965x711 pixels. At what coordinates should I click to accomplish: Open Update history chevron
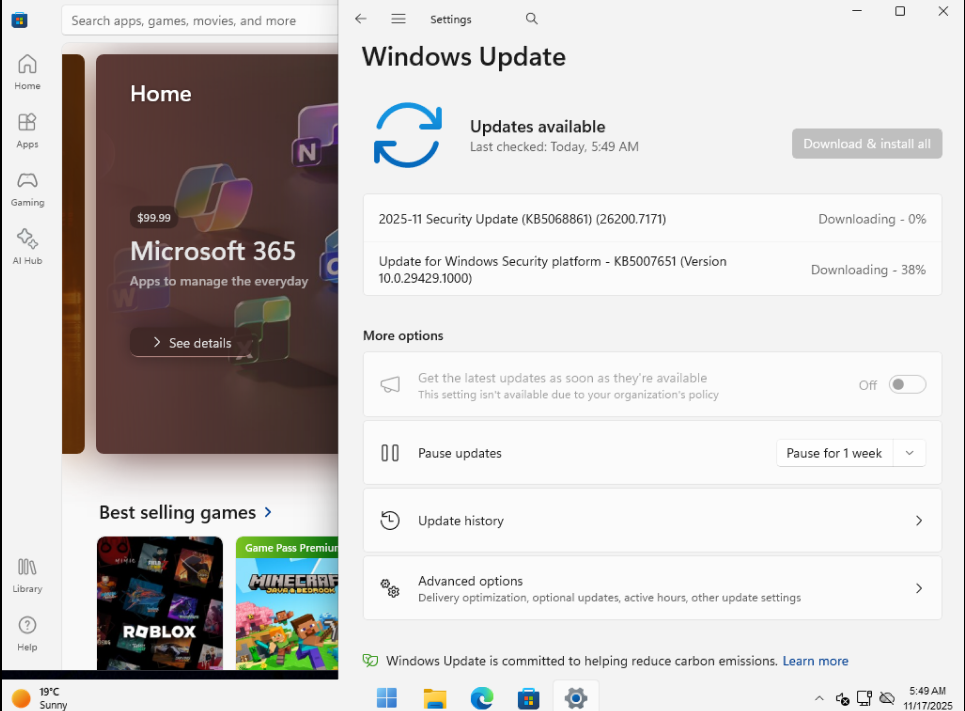tap(919, 521)
